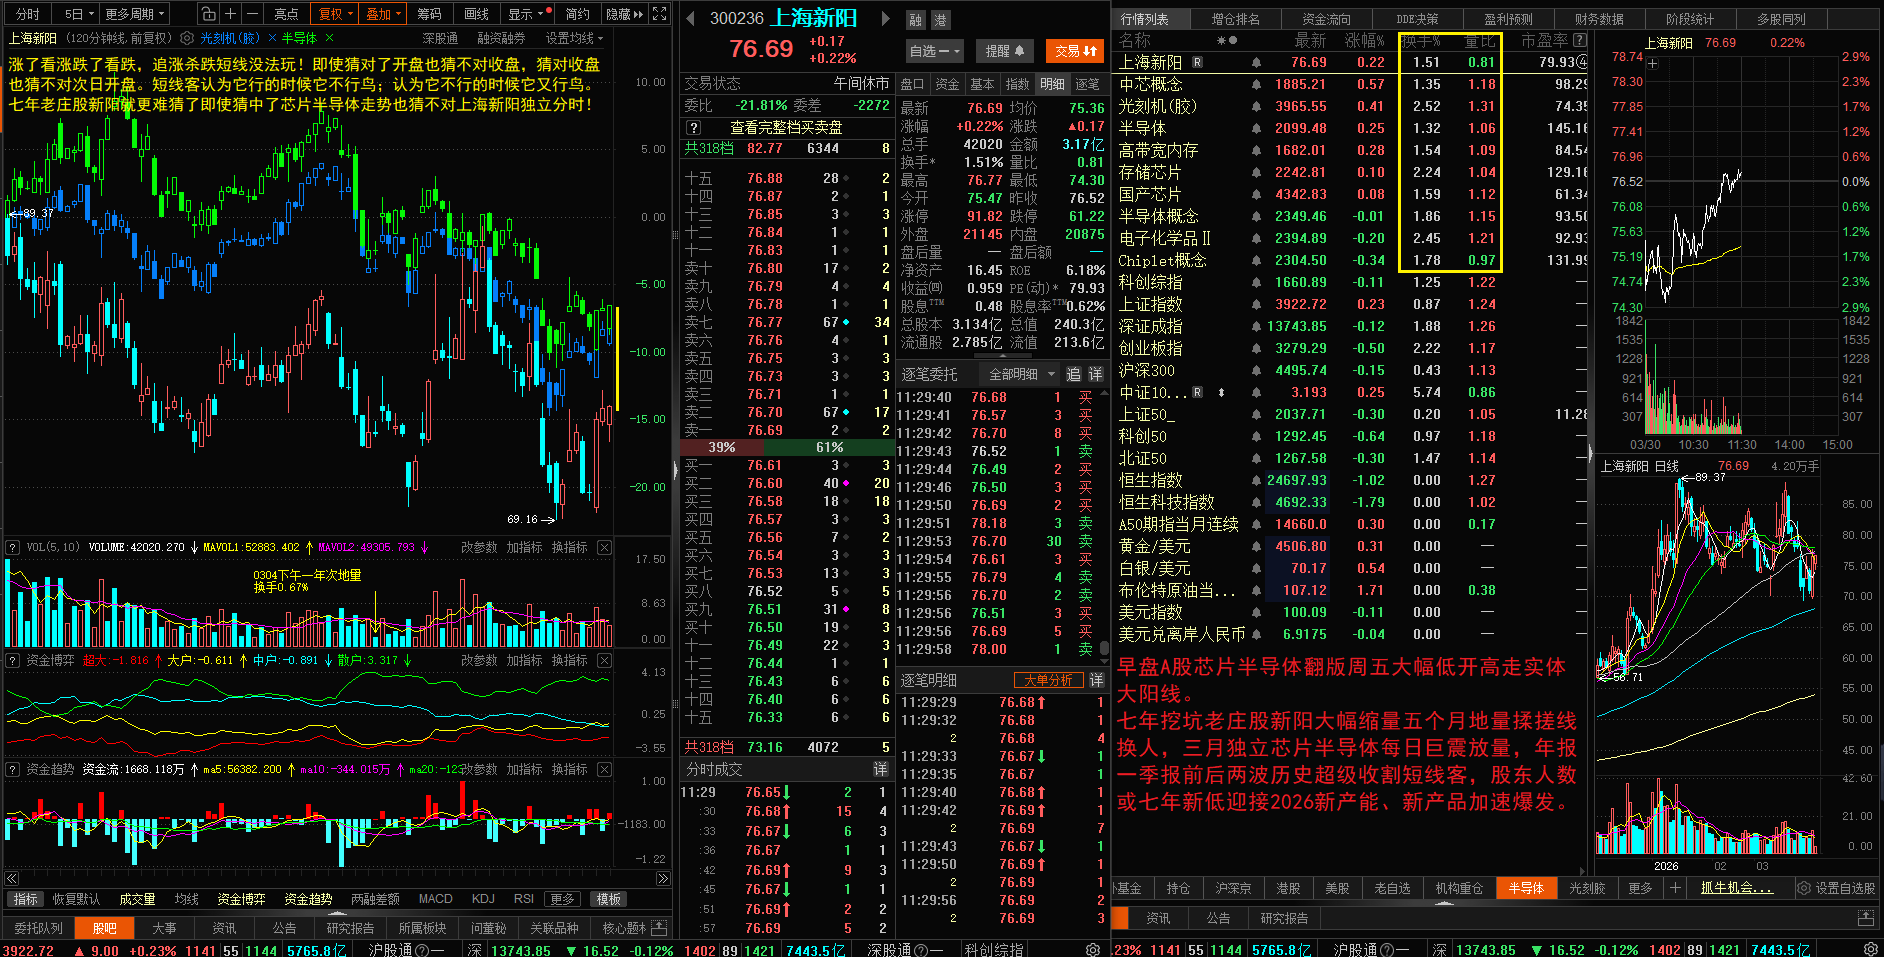Select the 光刻机(胶) row in quote list
Image resolution: width=1884 pixels, height=957 pixels.
pos(1350,106)
